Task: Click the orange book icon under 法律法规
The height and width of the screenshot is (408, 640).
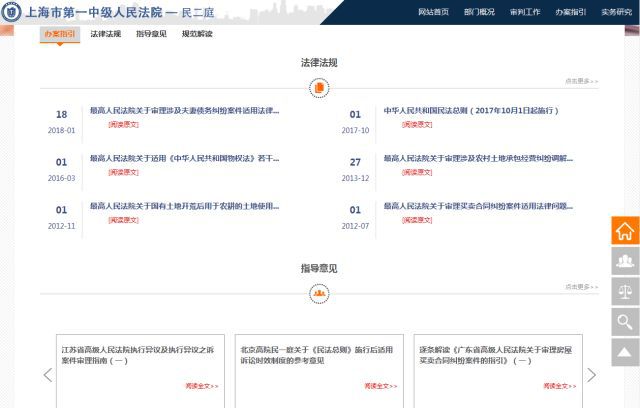Action: (x=319, y=88)
